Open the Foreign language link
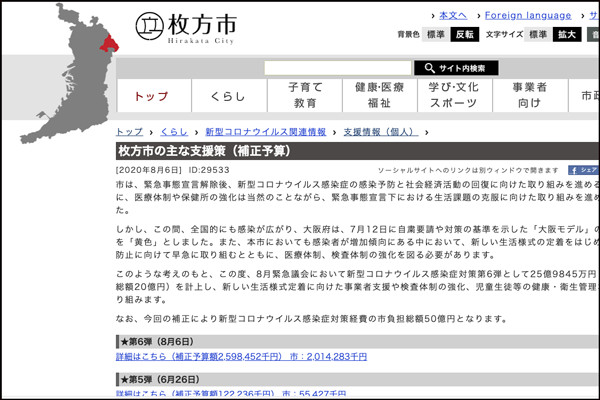Image resolution: width=600 pixels, height=400 pixels. point(528,16)
